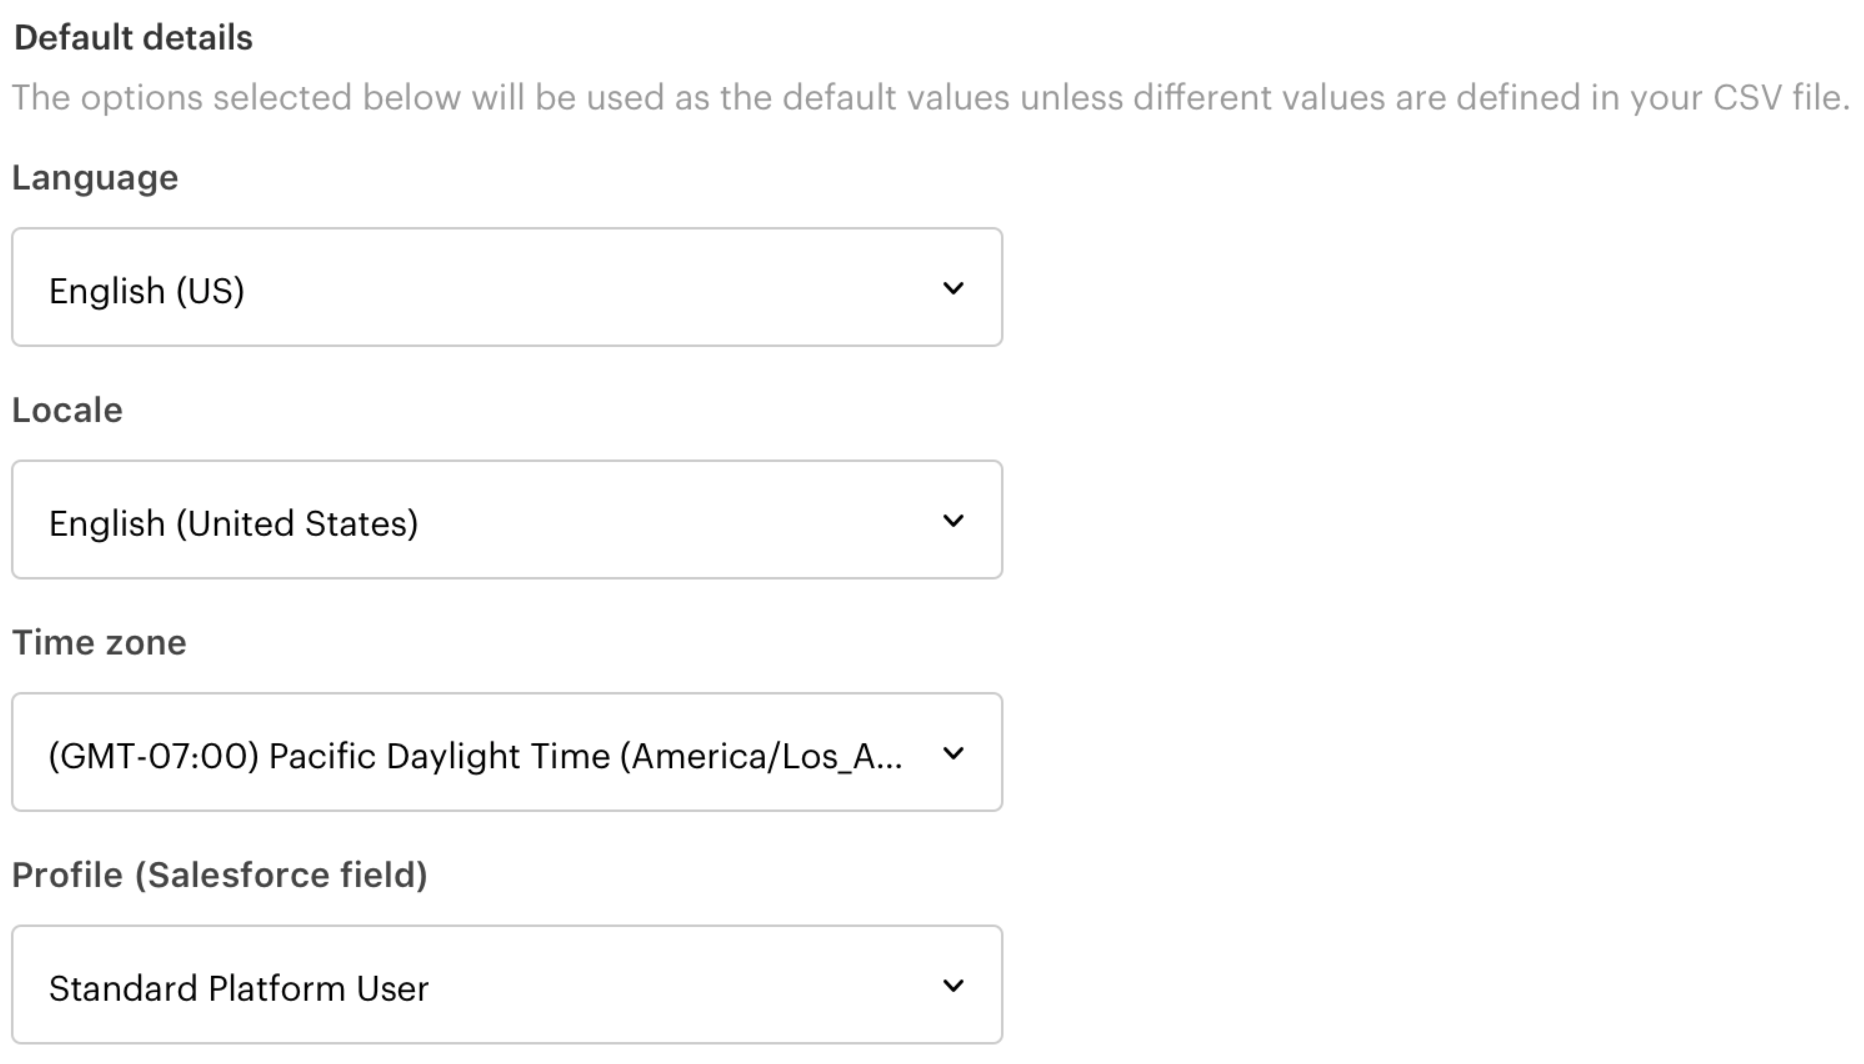Viewport: 1864px width, 1064px height.
Task: Expand the Profile (Salesforce field) dropdown
Action: [x=507, y=985]
